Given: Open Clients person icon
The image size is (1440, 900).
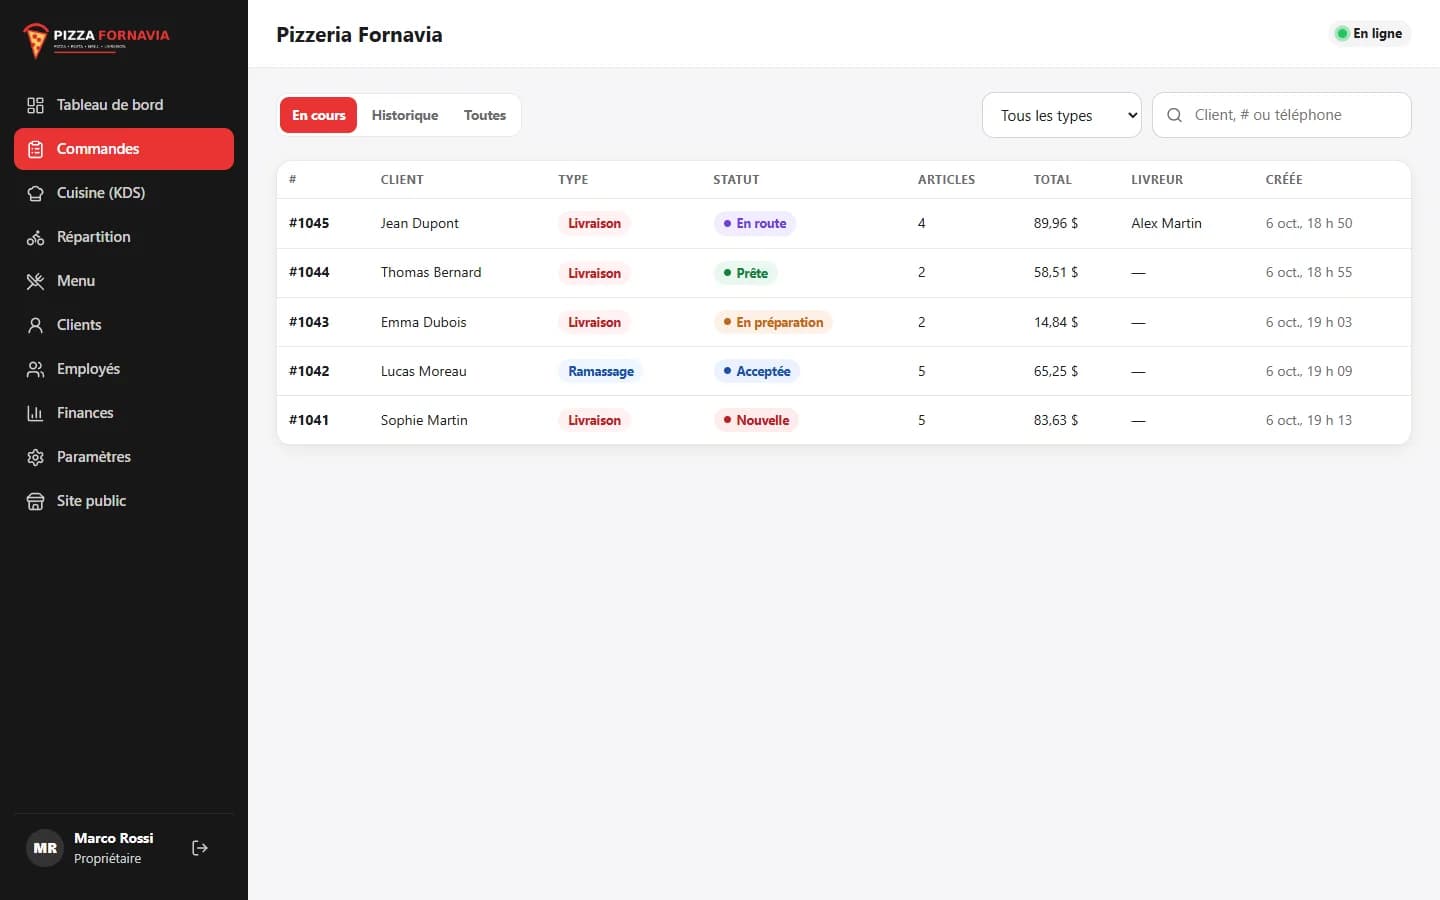Looking at the screenshot, I should [x=35, y=325].
